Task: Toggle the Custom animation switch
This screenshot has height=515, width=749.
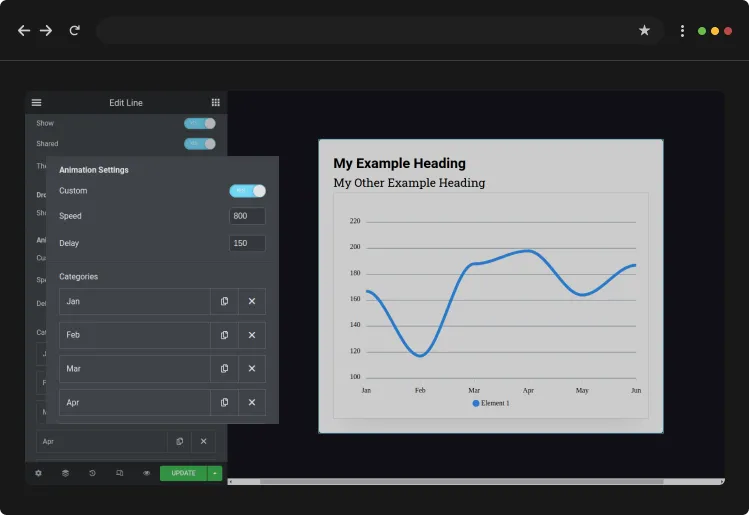Action: [x=247, y=191]
